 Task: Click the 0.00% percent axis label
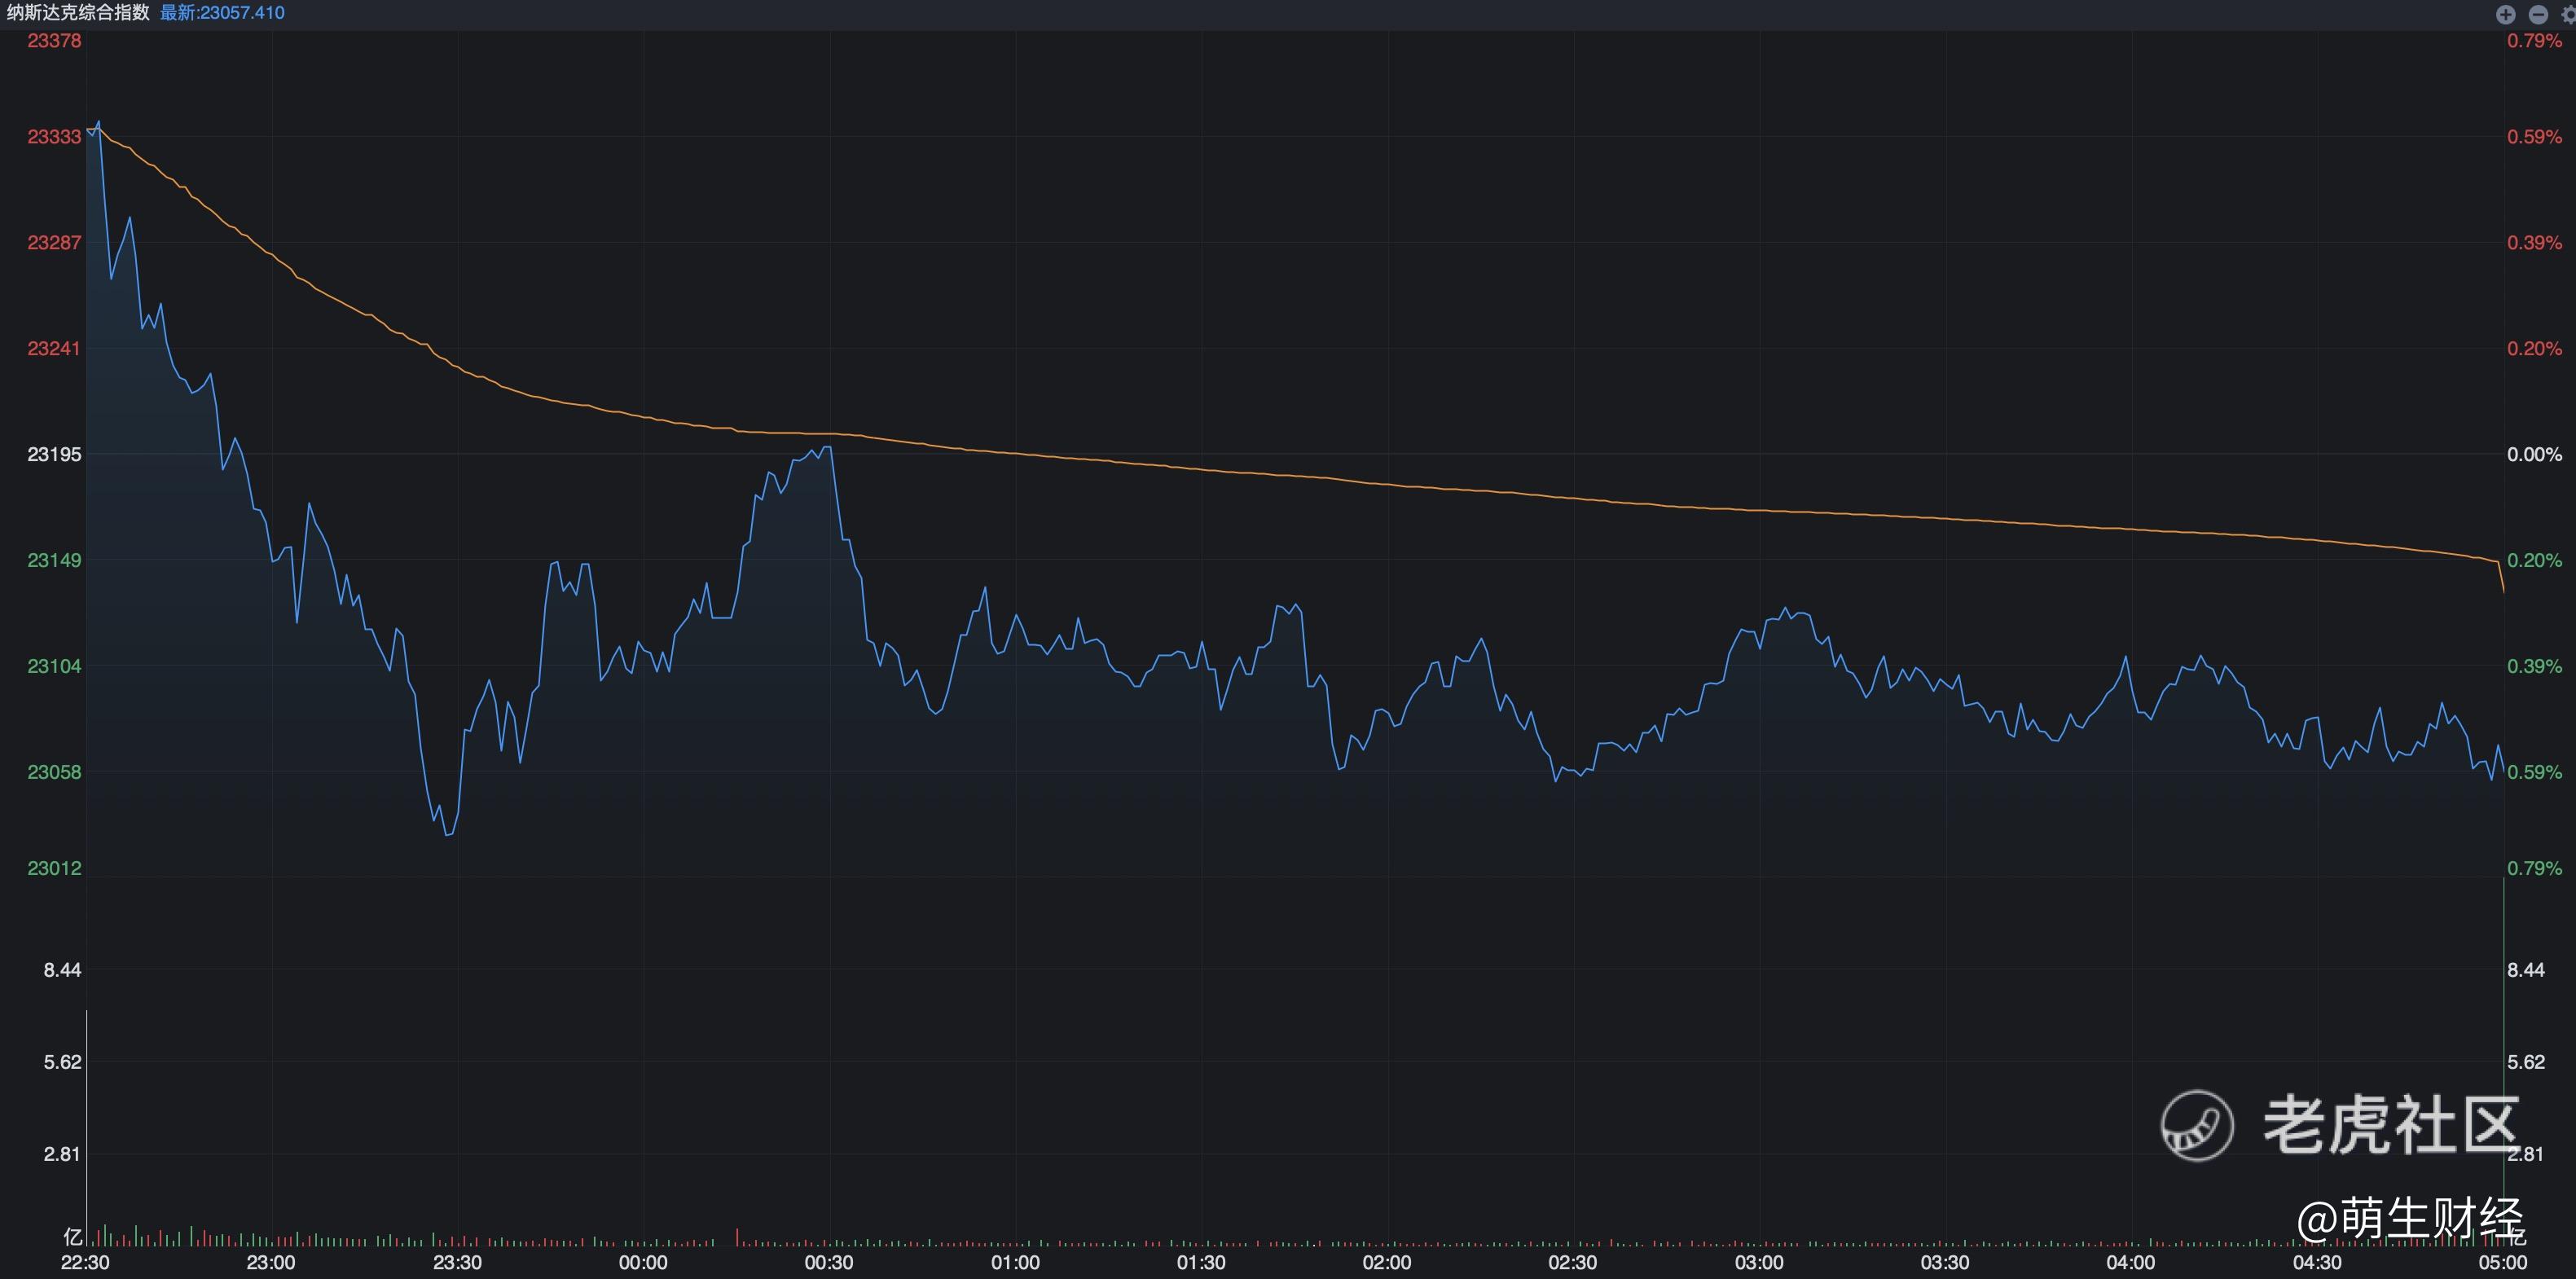tap(2534, 454)
